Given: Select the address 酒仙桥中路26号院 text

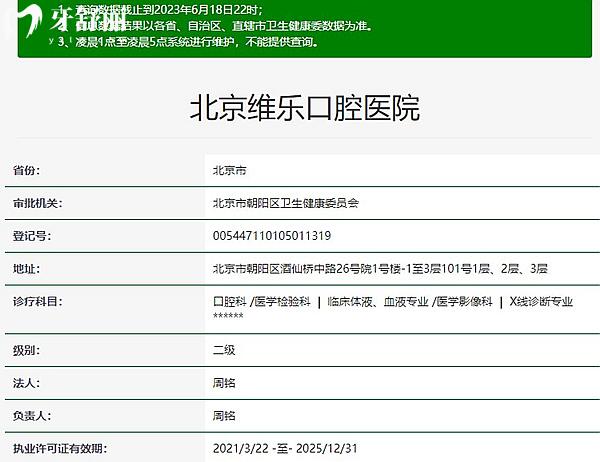Looking at the screenshot, I should [x=326, y=269].
